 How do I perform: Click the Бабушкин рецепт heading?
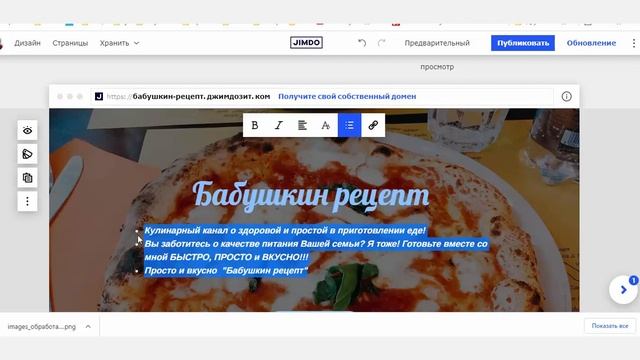[x=311, y=195]
